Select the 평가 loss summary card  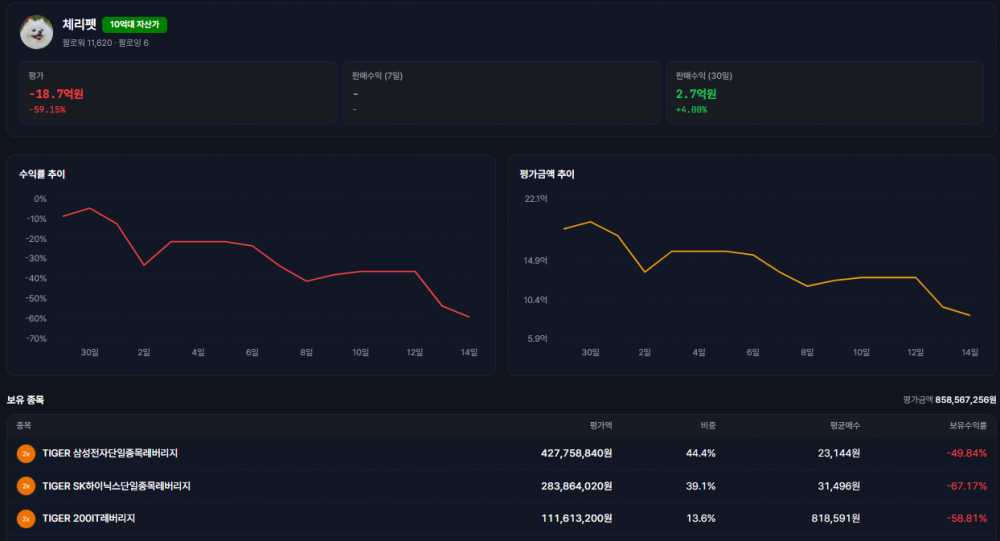(177, 93)
